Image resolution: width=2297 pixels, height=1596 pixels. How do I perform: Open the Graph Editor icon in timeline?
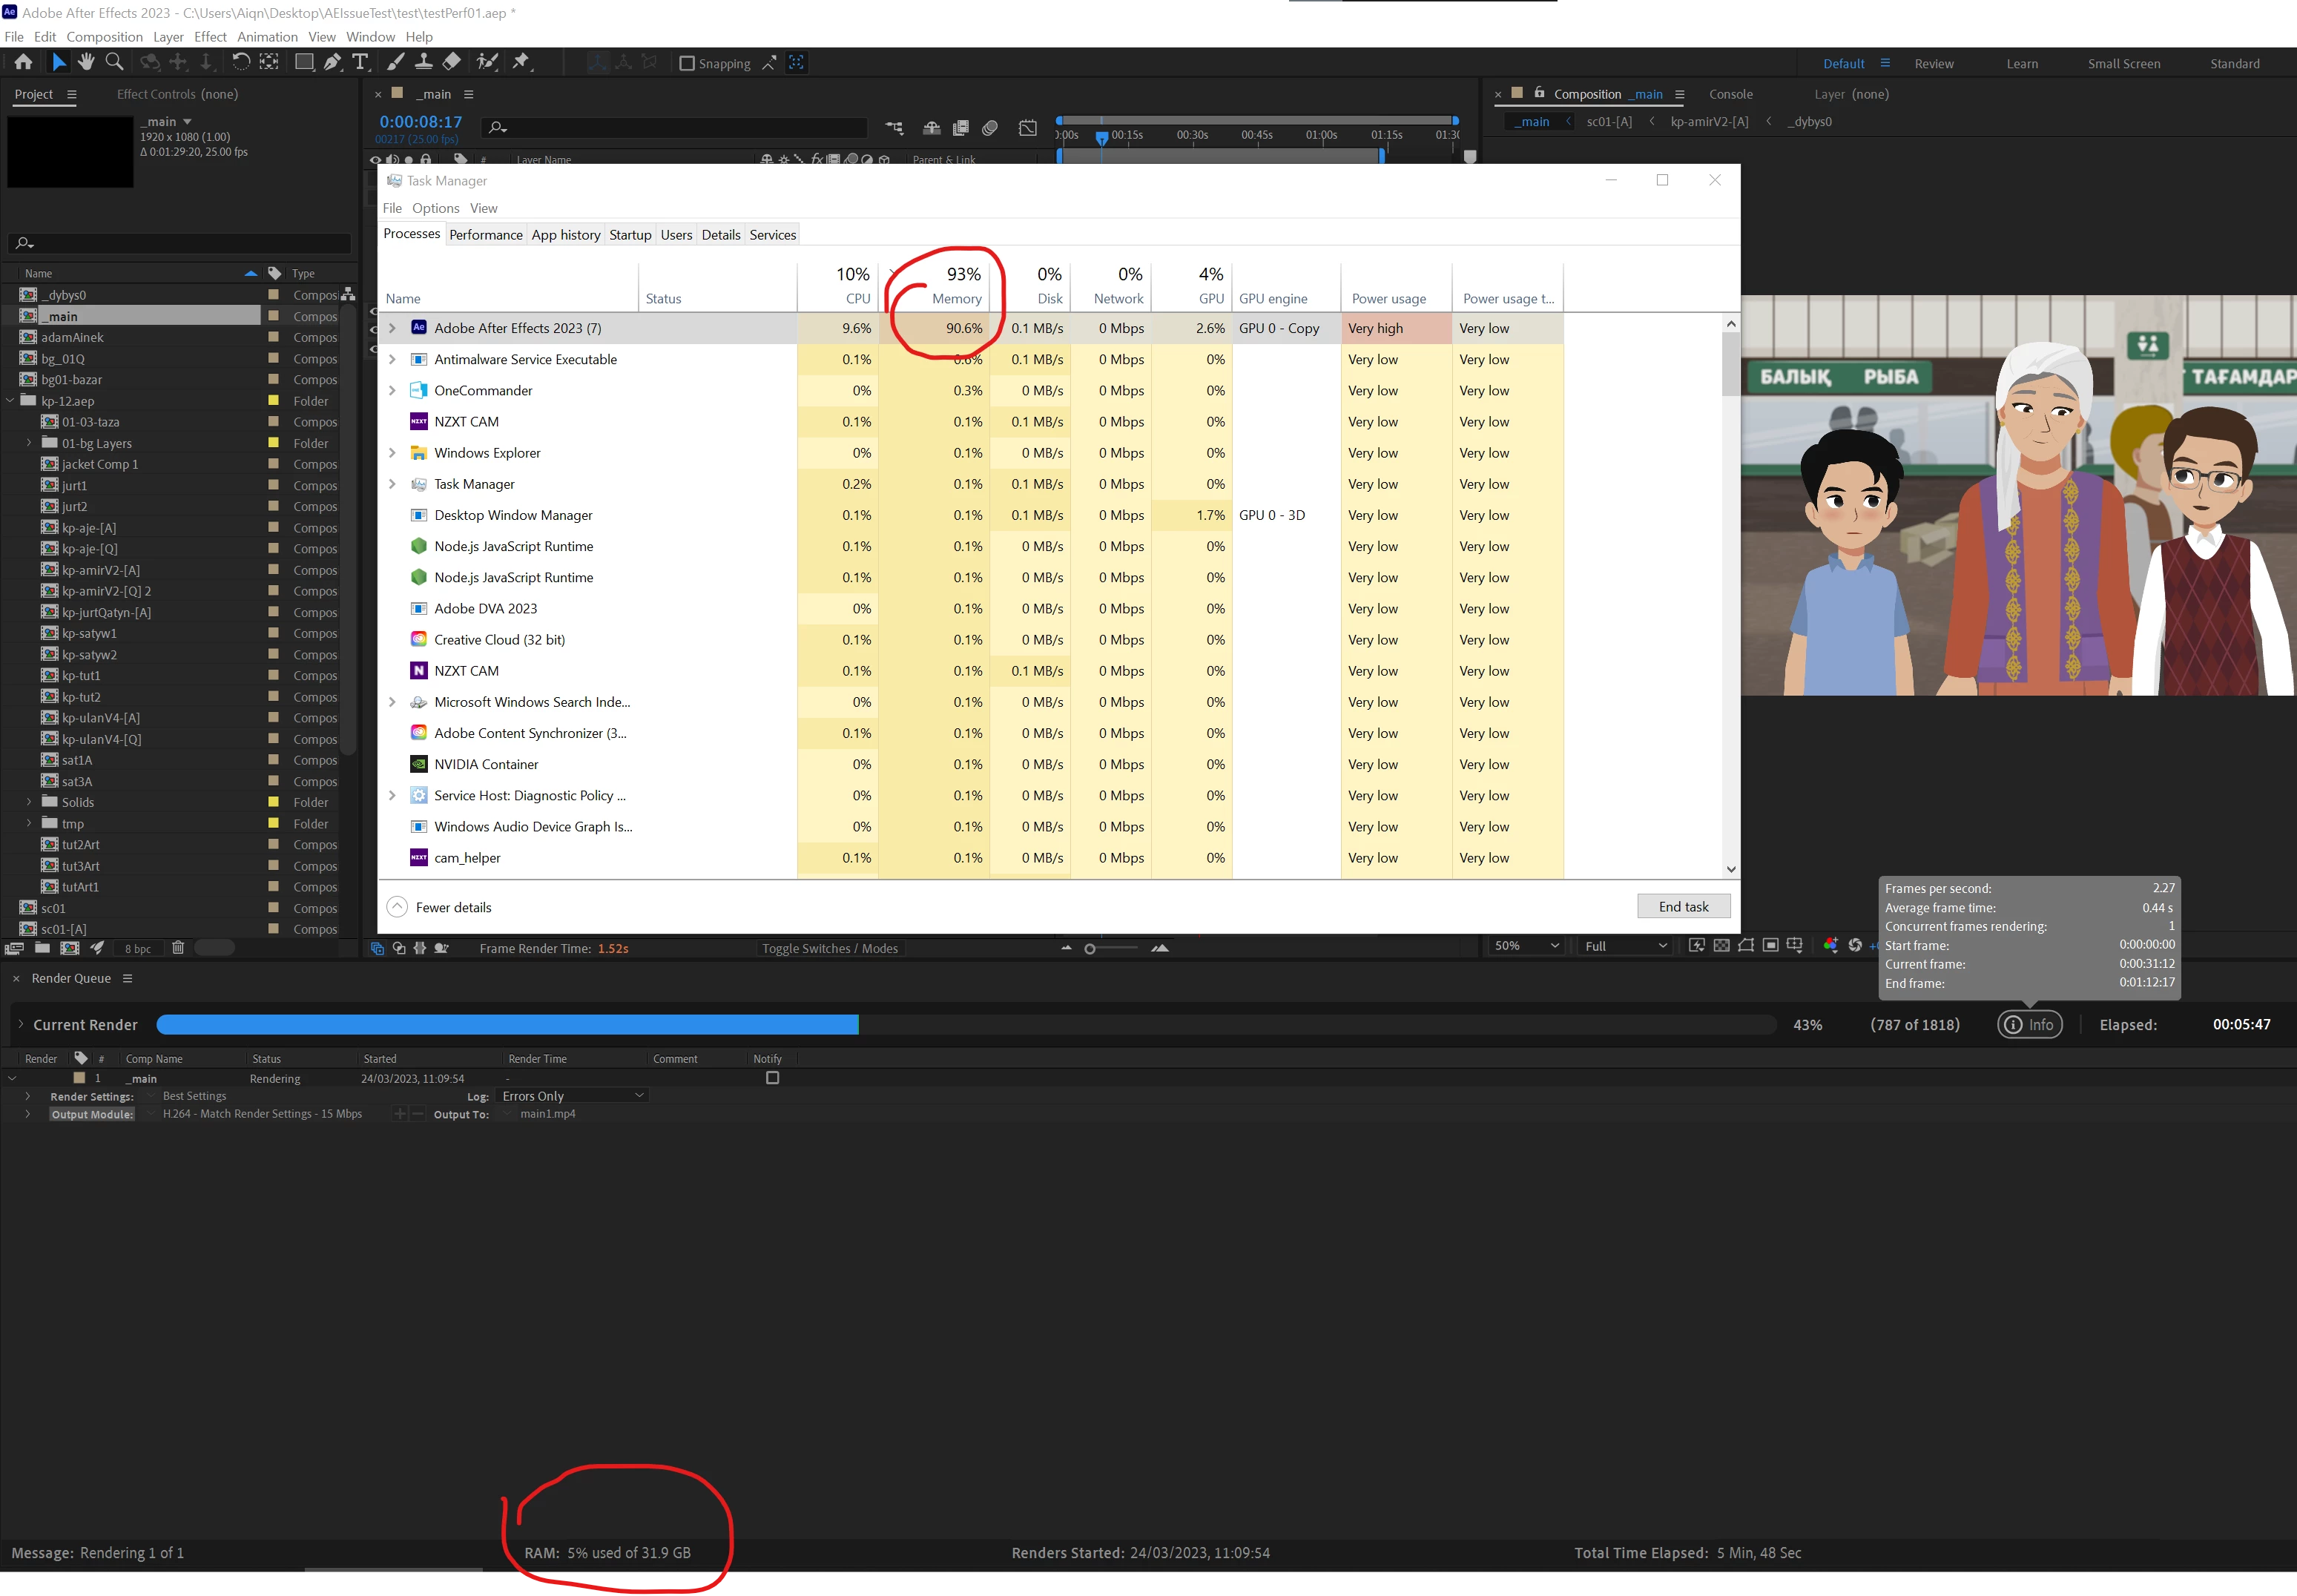pyautogui.click(x=1027, y=128)
